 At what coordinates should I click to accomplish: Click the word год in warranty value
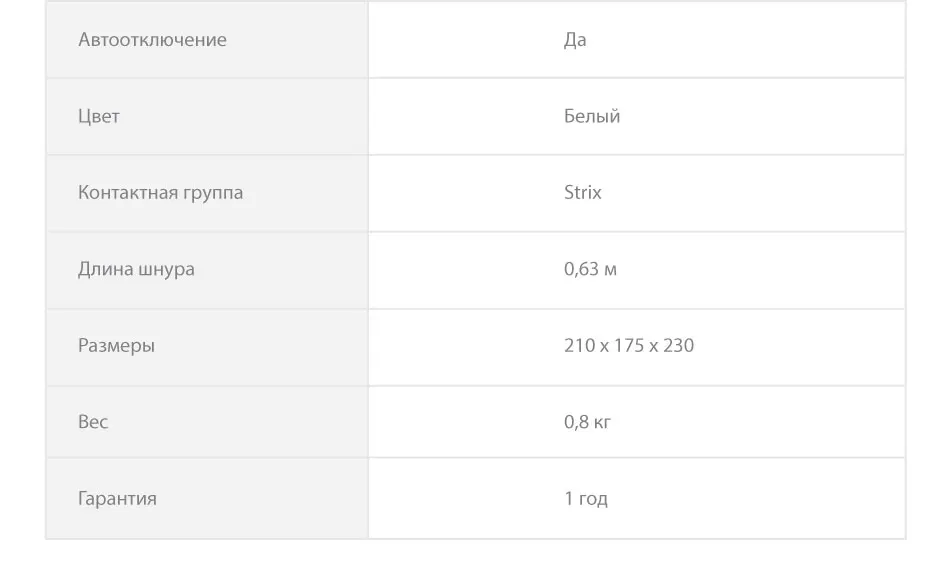[x=593, y=499]
